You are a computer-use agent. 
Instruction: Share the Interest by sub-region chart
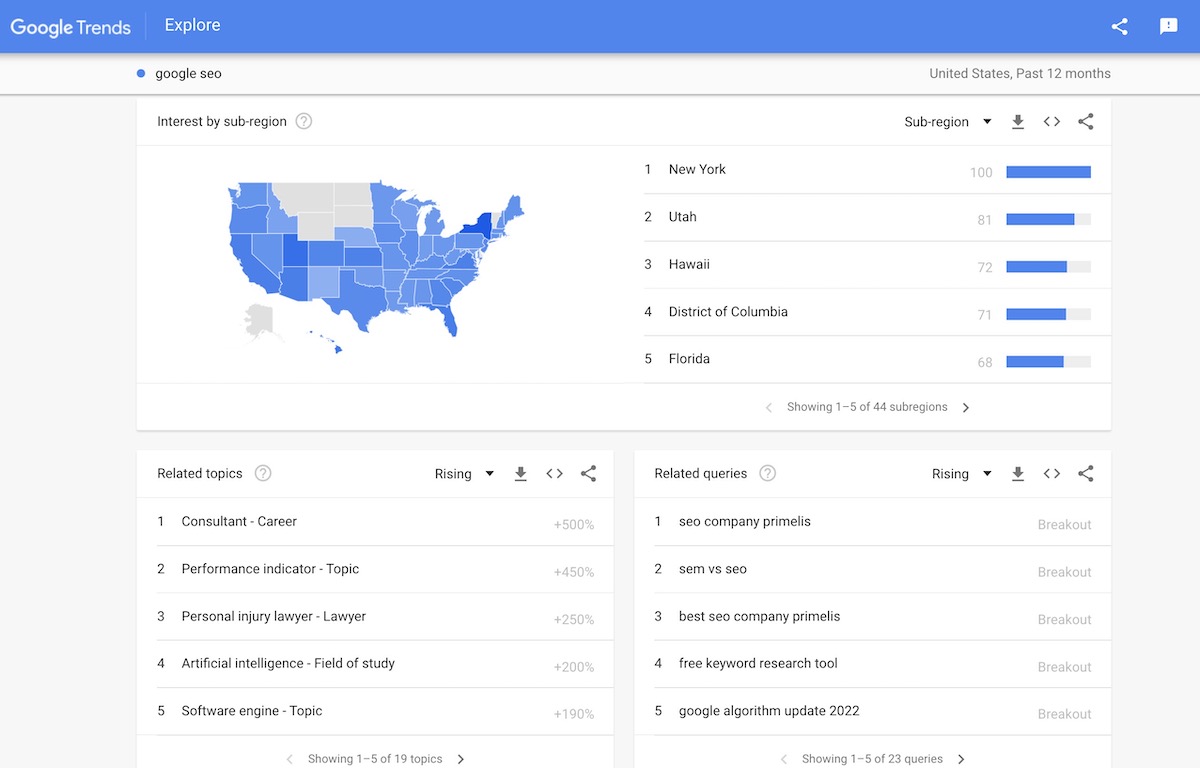1085,121
